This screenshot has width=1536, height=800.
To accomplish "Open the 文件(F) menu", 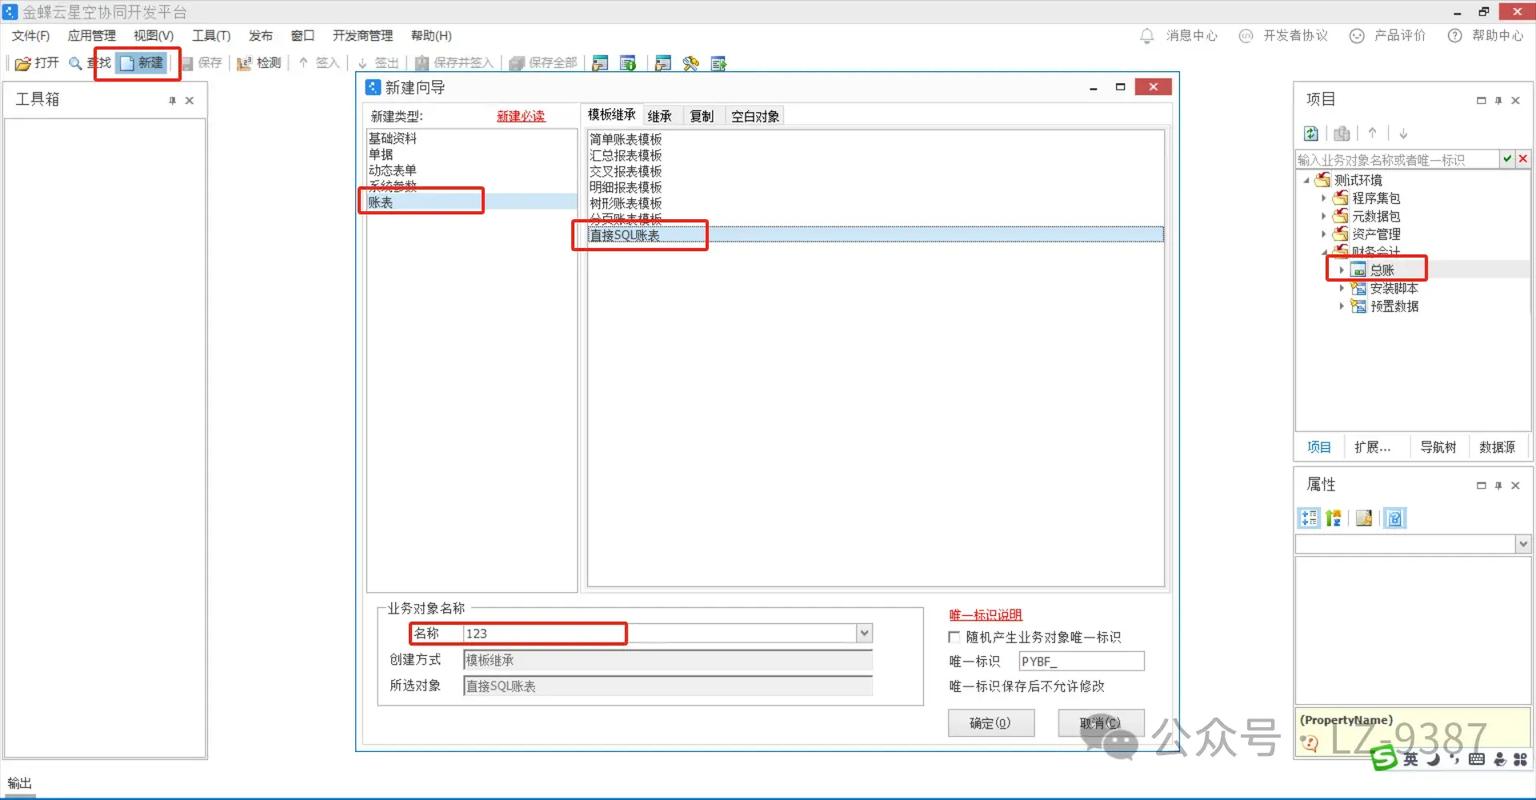I will pyautogui.click(x=31, y=36).
